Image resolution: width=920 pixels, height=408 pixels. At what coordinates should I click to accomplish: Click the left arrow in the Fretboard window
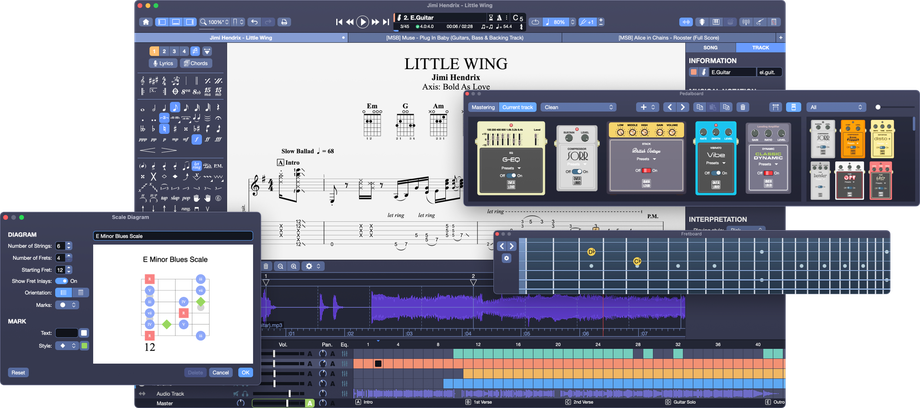(502, 246)
